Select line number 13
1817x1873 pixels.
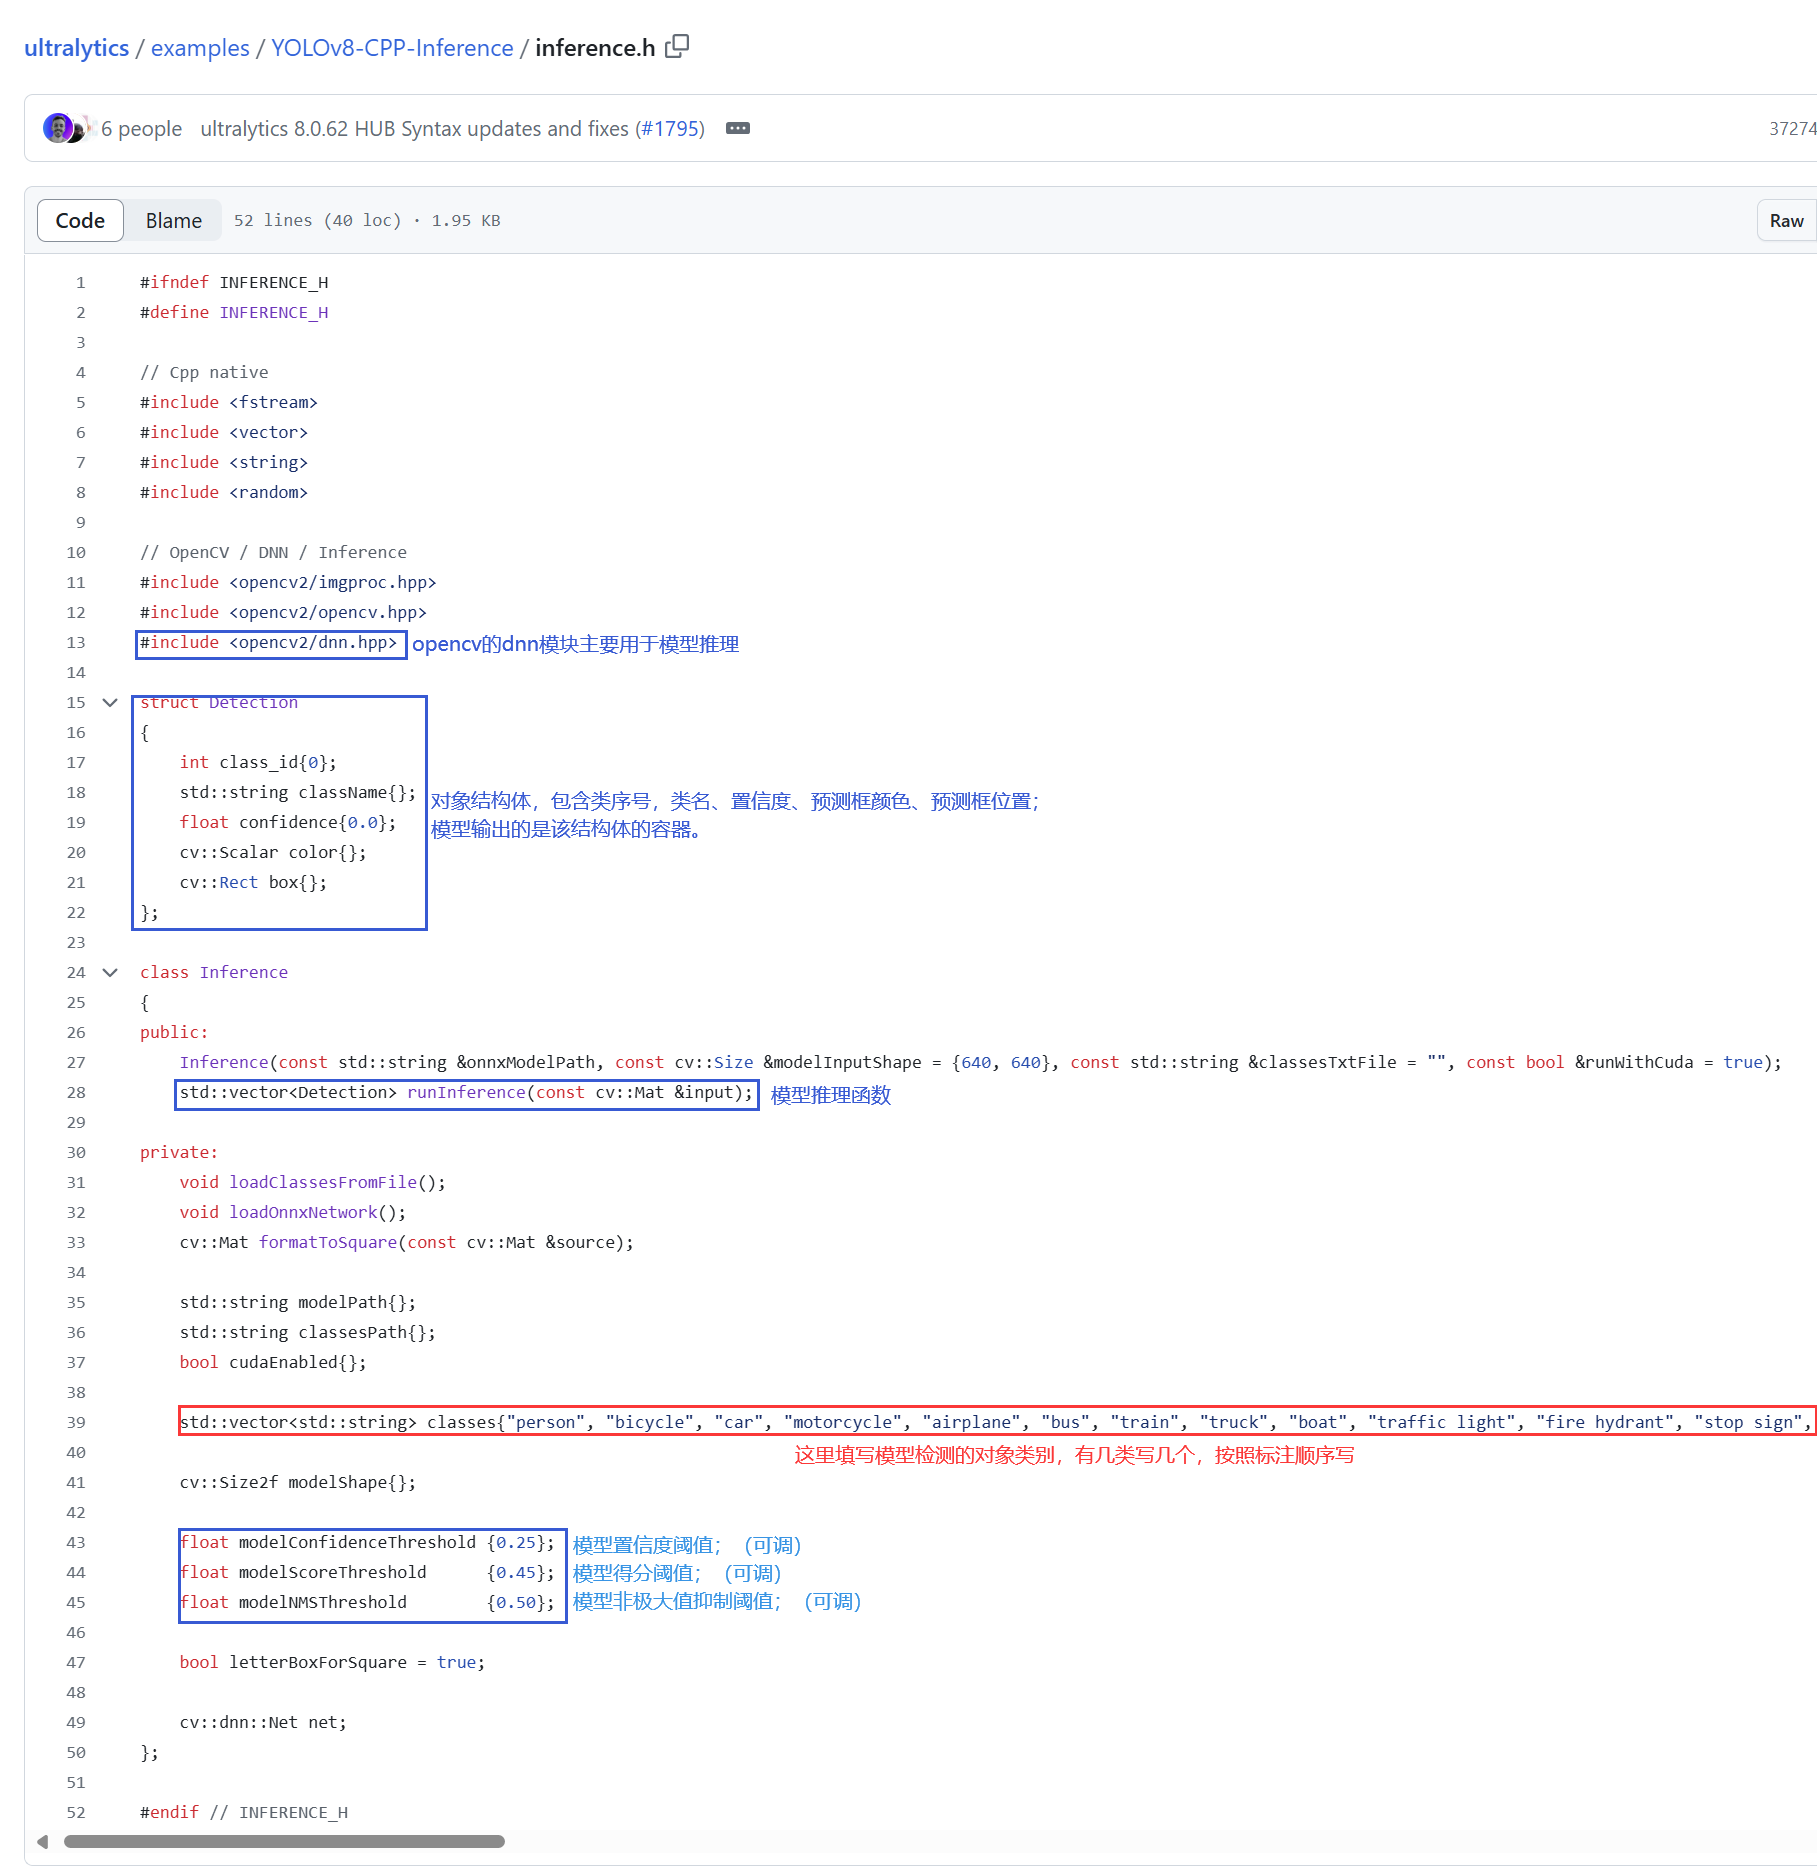[x=76, y=642]
